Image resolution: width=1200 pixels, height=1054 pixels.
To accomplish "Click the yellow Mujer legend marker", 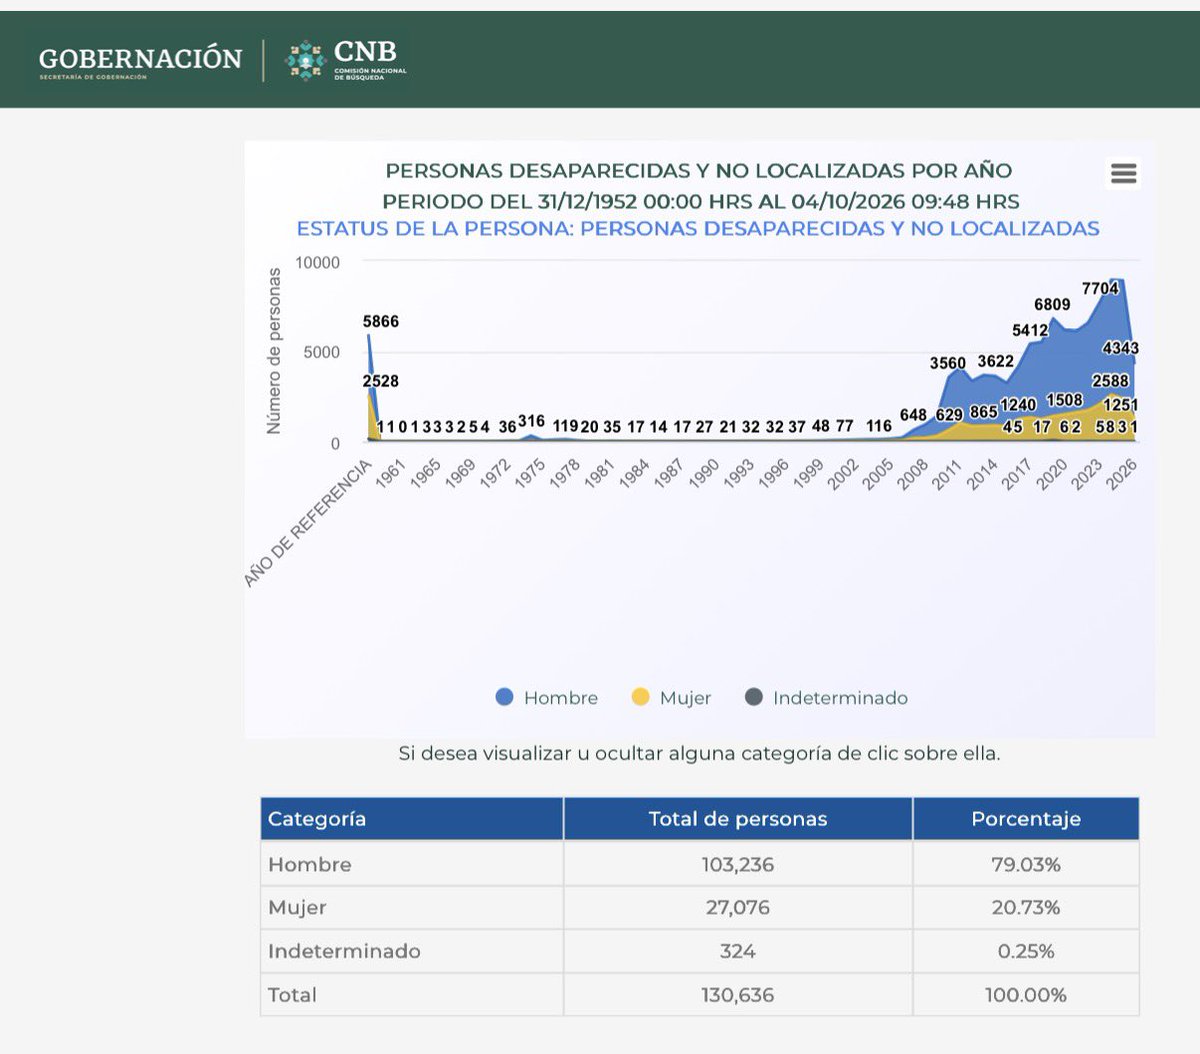I will tap(640, 697).
